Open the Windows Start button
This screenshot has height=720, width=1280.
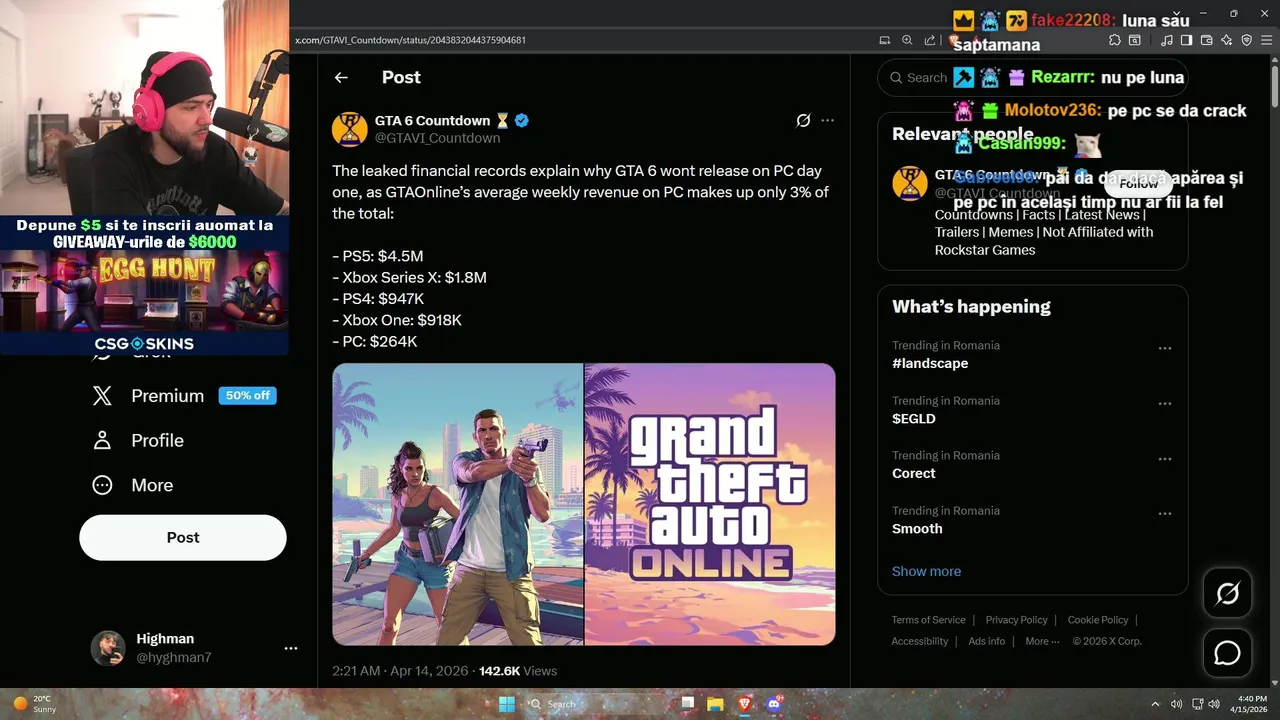pyautogui.click(x=506, y=704)
